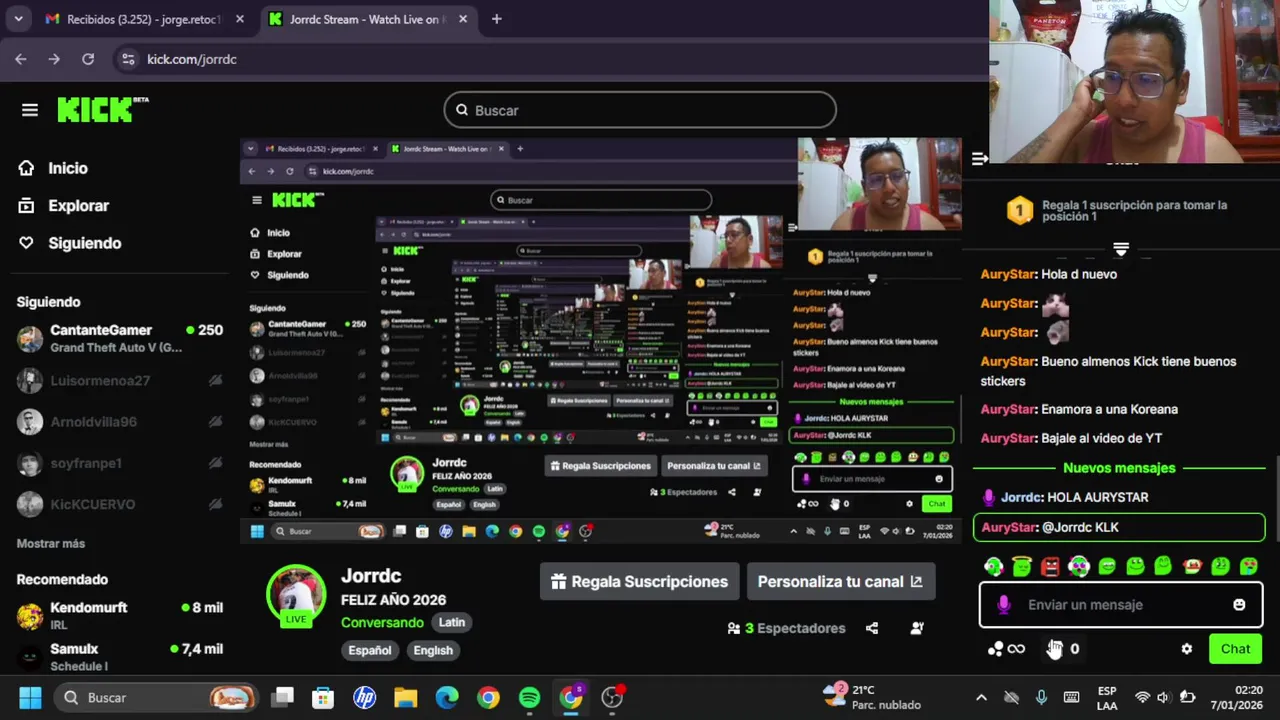Open Explorar in sidebar
Image resolution: width=1280 pixels, height=720 pixels.
point(64,206)
